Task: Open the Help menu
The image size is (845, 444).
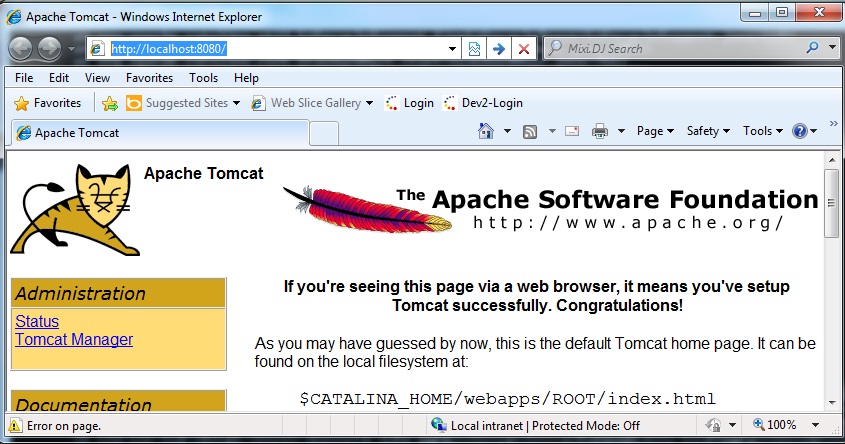Action: [246, 78]
